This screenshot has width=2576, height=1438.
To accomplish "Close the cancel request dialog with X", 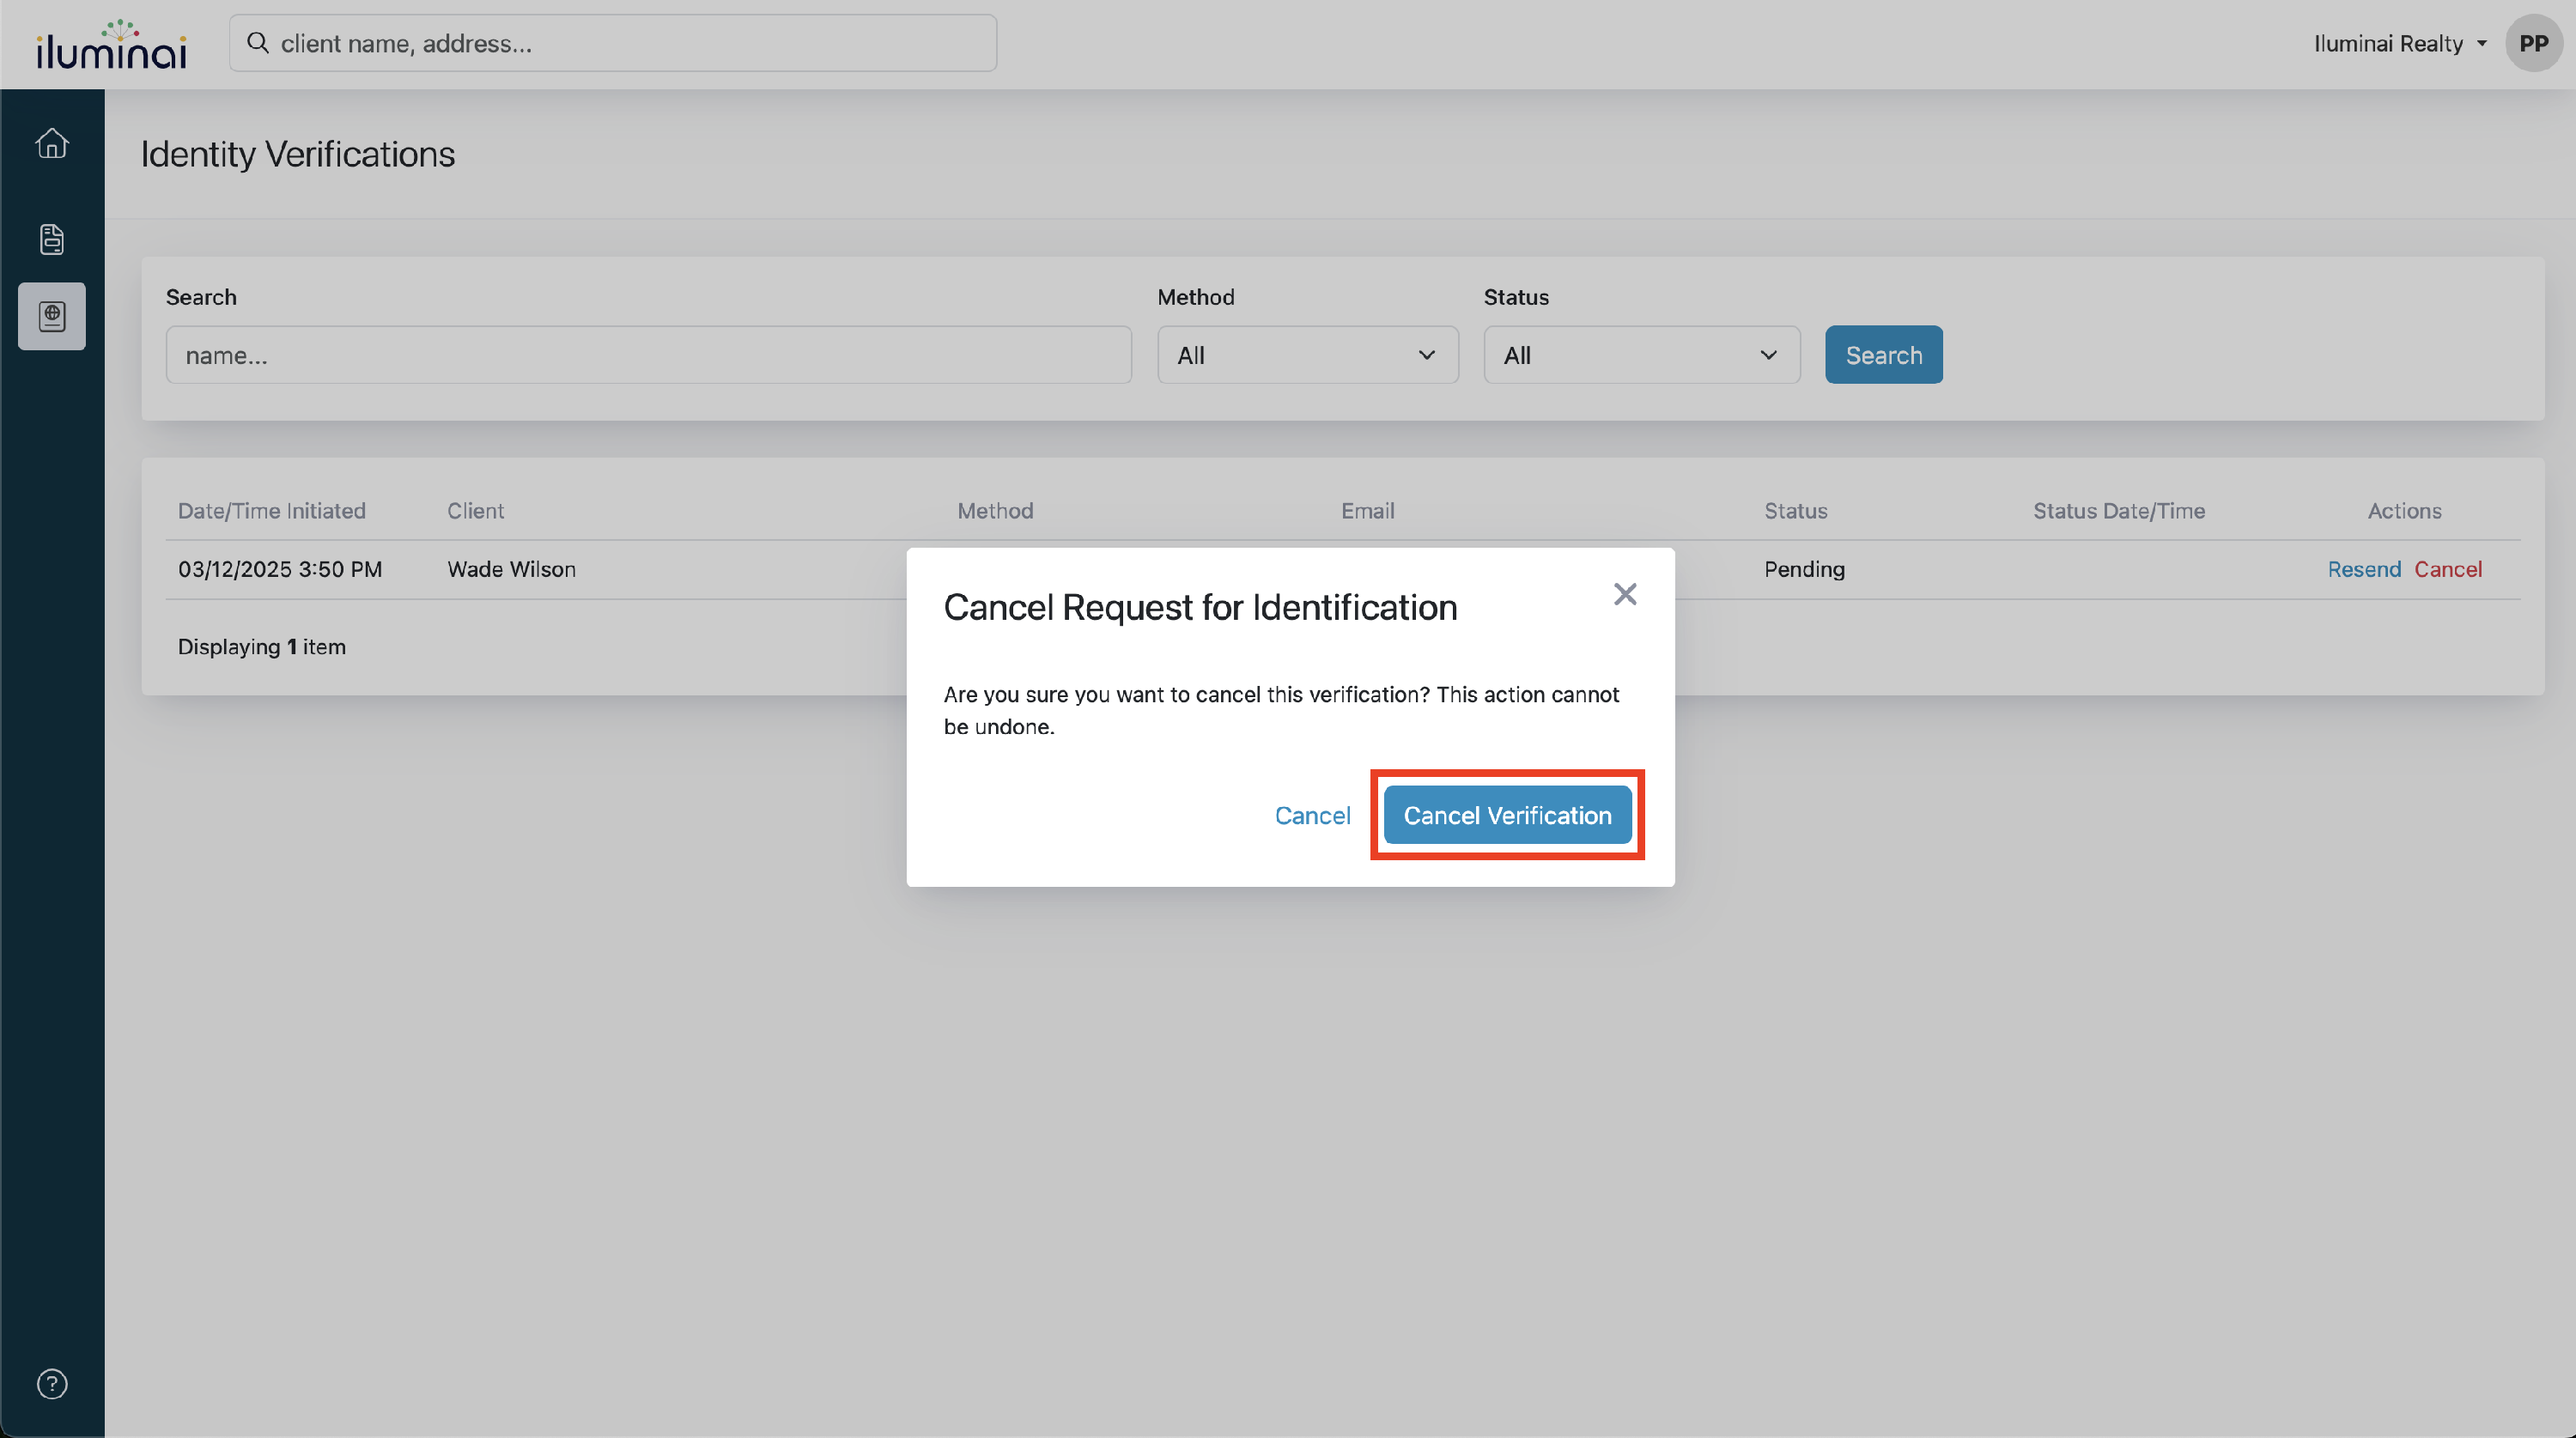I will (1625, 594).
